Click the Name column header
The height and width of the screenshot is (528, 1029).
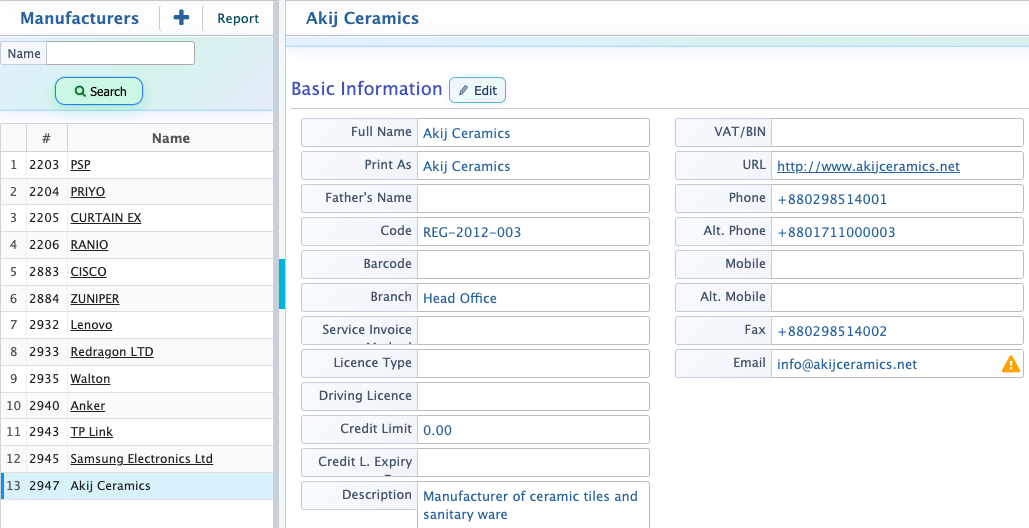click(171, 138)
